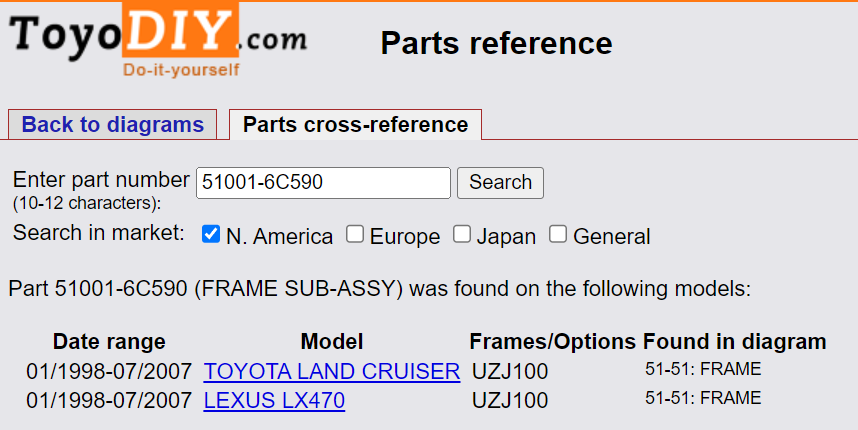
Task: Tick the Japan market checkbox
Action: pyautogui.click(x=461, y=235)
